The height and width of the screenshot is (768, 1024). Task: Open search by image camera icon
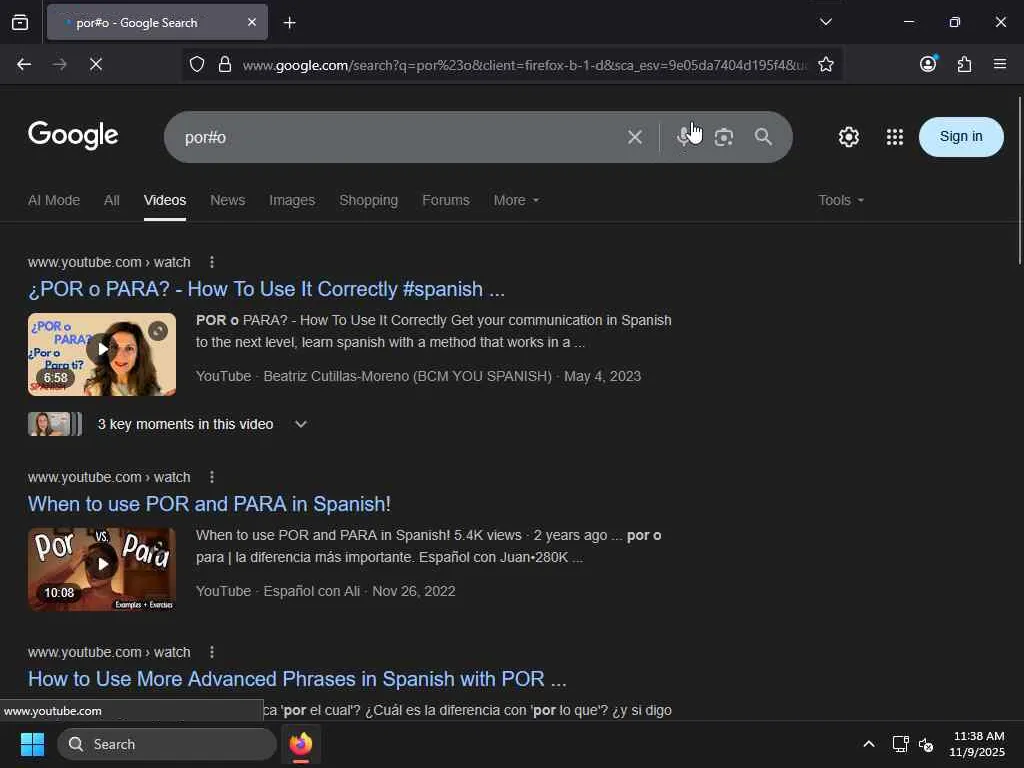click(x=724, y=137)
